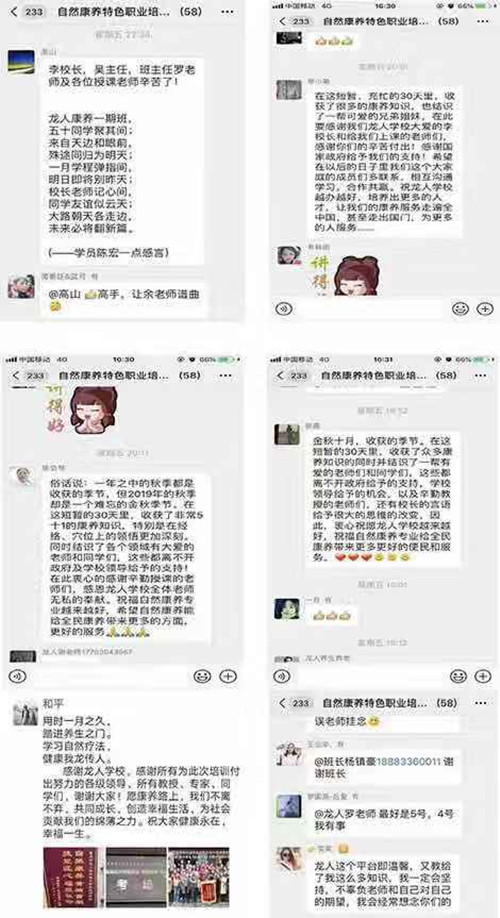Open the emoji picker in the 16:30 screenshot
500x918 pixels.
tap(461, 308)
